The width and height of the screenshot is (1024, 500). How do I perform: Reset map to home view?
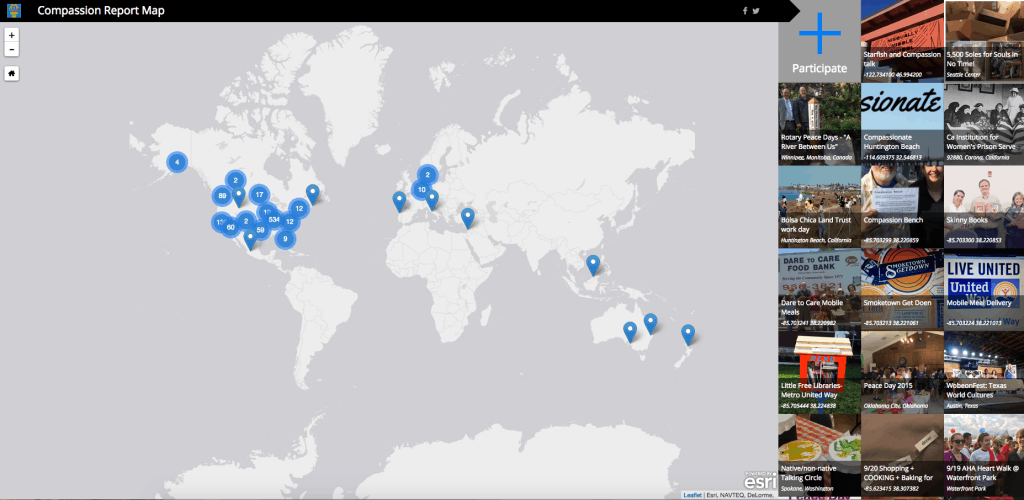tap(11, 73)
